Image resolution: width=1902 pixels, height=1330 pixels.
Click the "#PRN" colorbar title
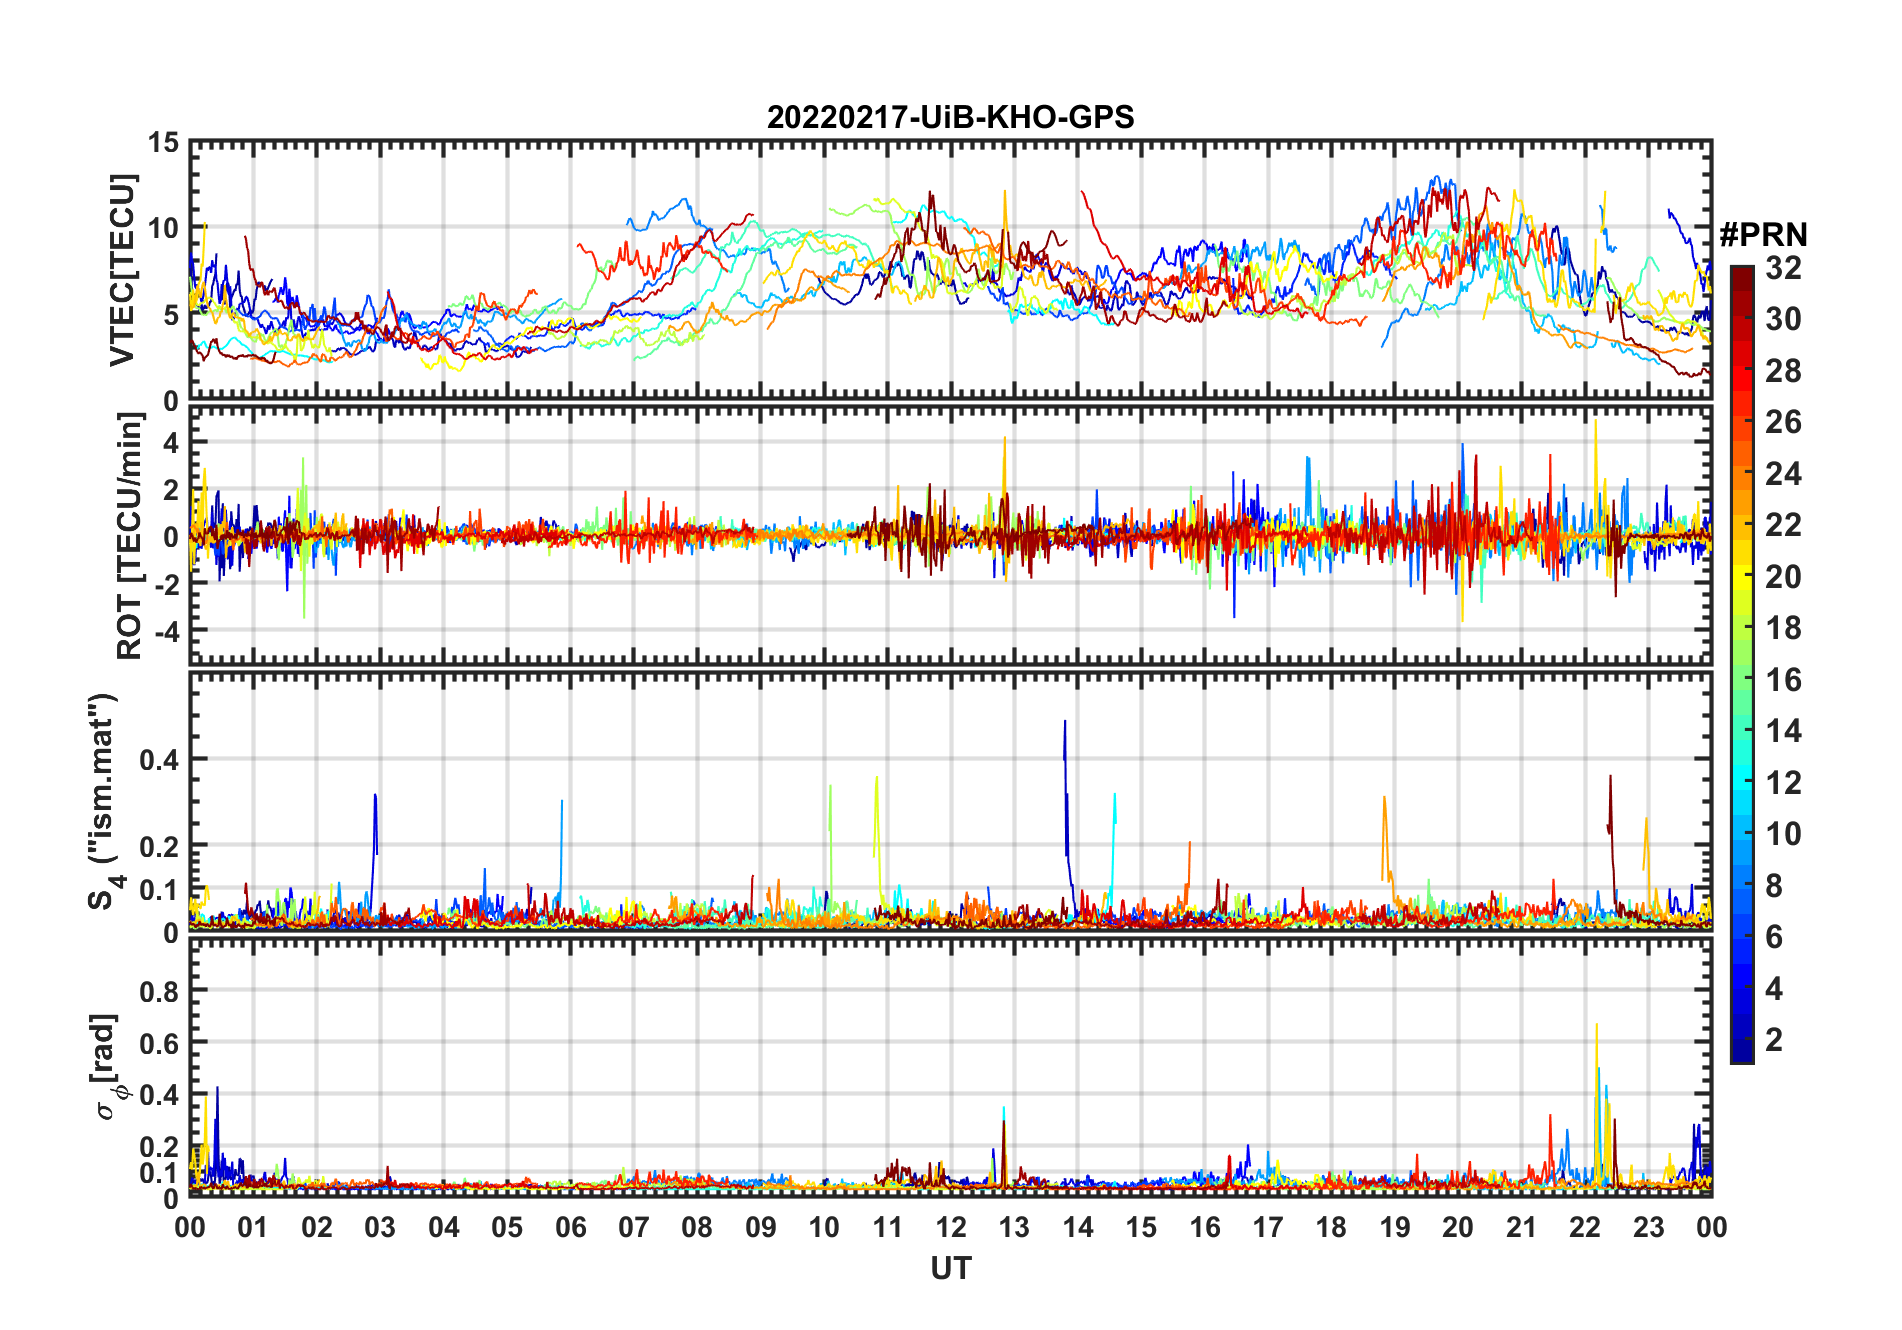(1763, 235)
